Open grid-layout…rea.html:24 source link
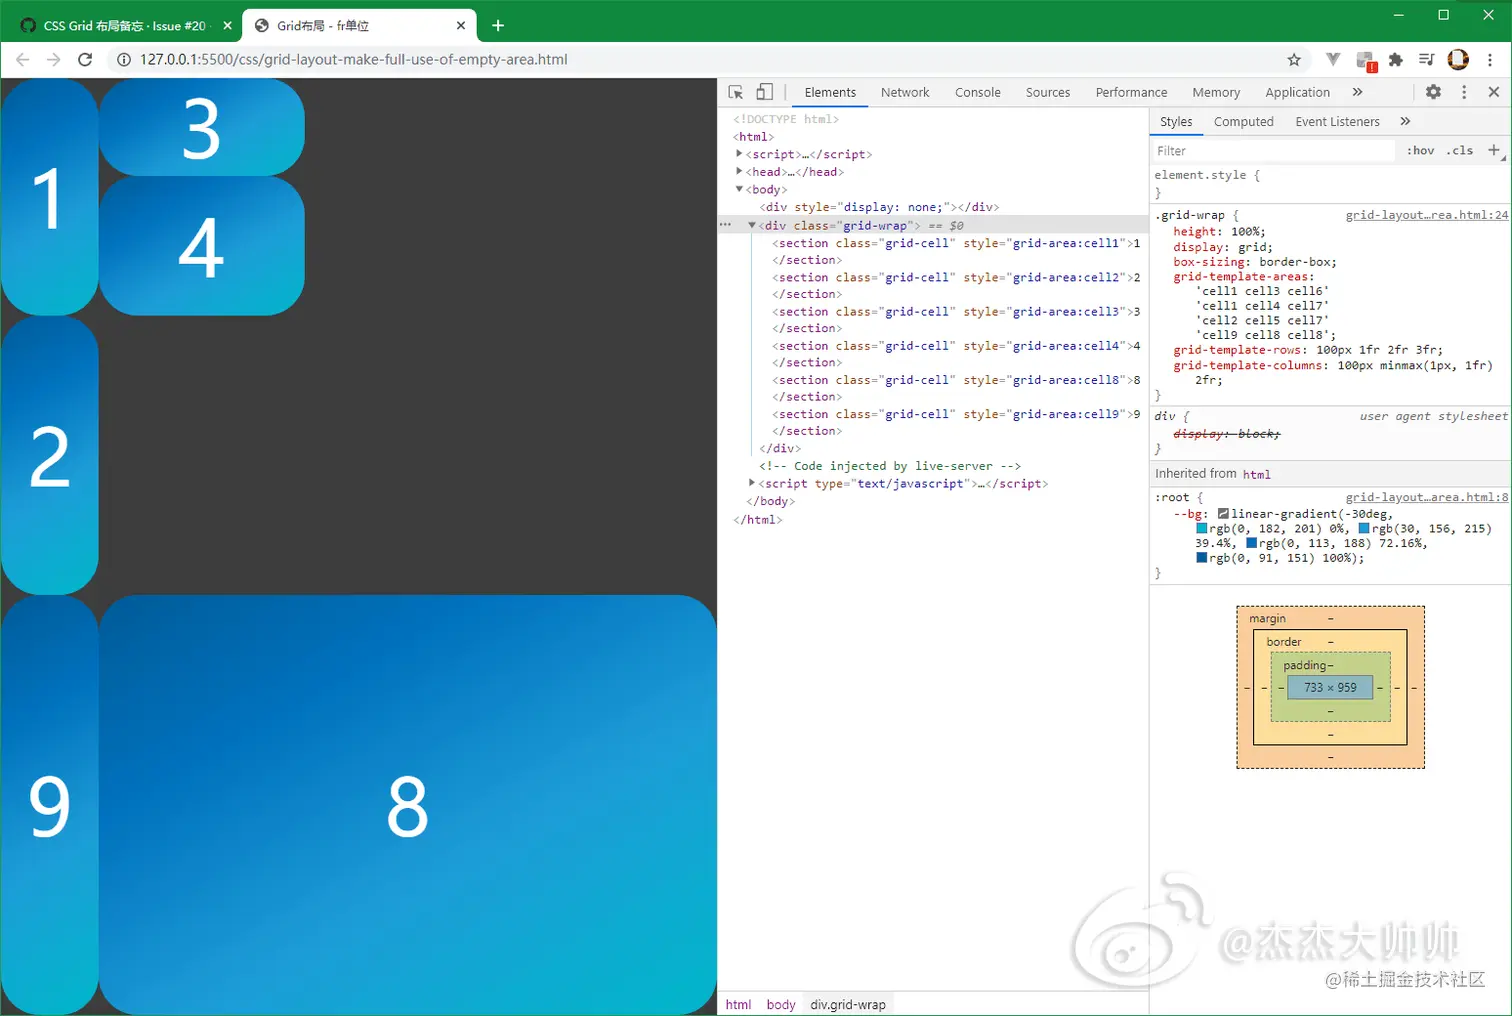Viewport: 1512px width, 1016px height. [x=1427, y=215]
